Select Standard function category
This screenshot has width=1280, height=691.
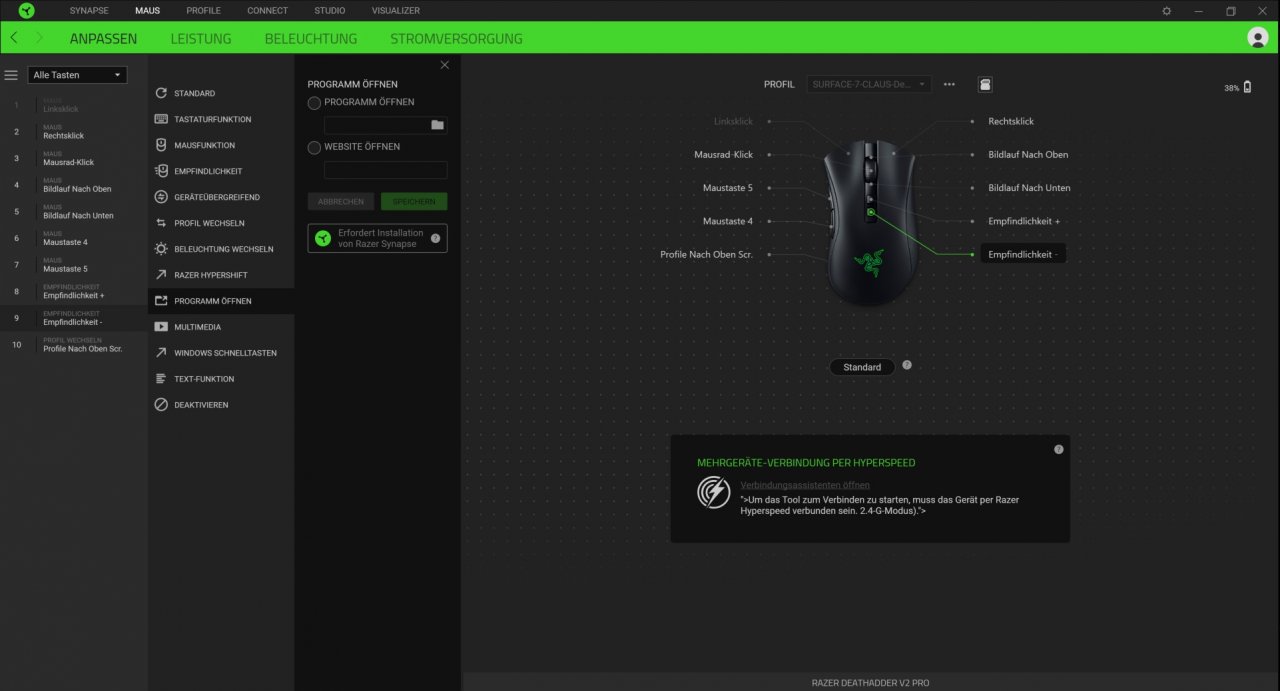pos(221,93)
